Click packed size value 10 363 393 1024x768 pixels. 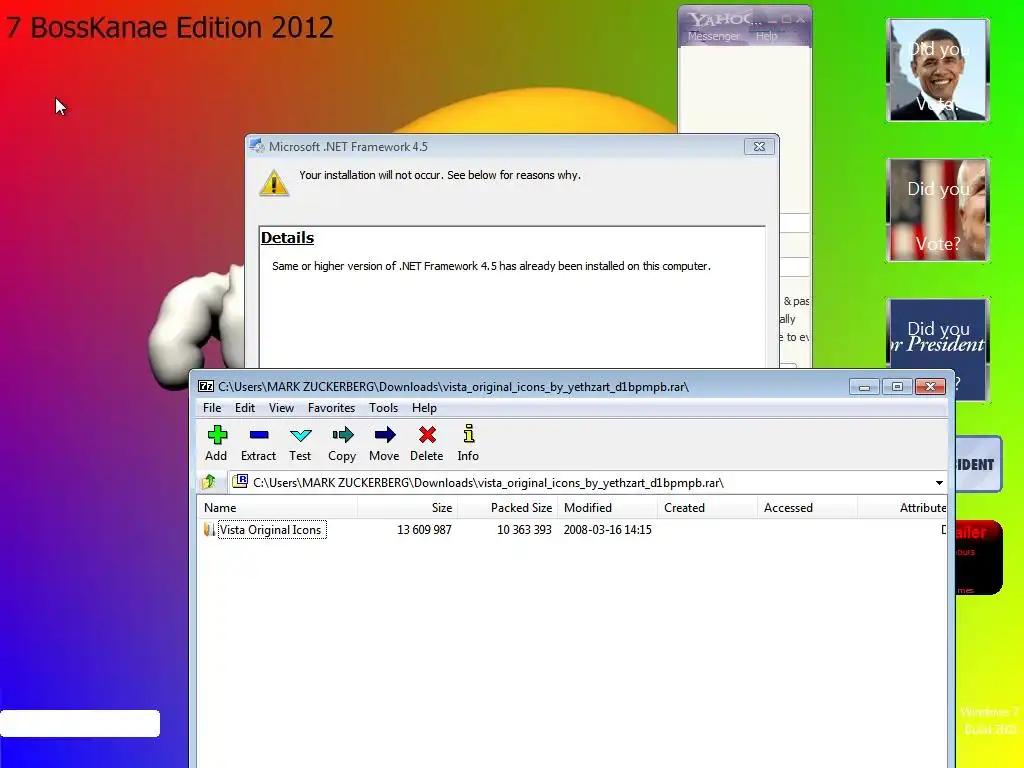coord(524,530)
